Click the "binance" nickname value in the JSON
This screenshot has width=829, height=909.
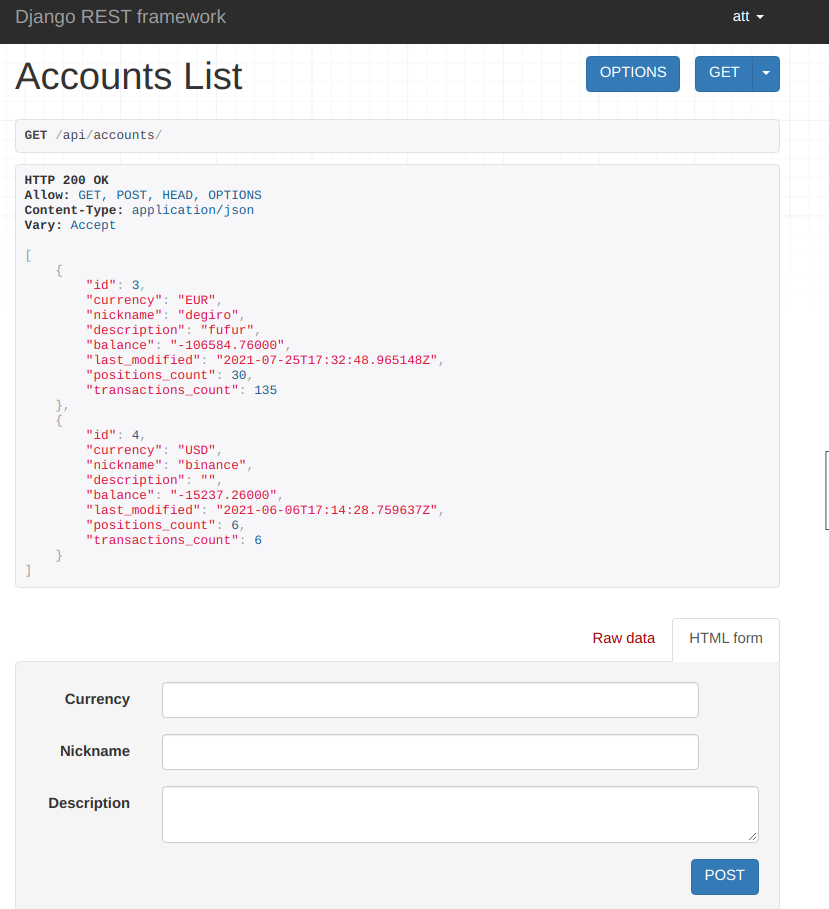[212, 465]
